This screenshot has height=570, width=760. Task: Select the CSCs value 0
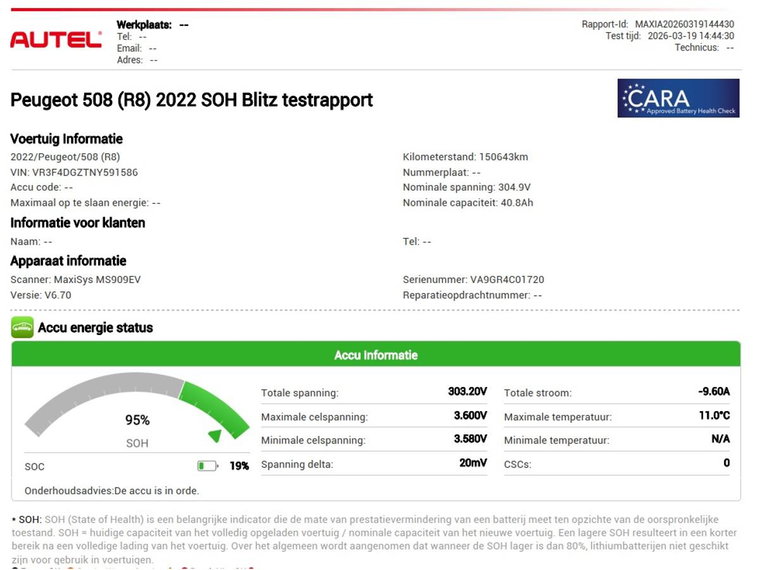(727, 463)
